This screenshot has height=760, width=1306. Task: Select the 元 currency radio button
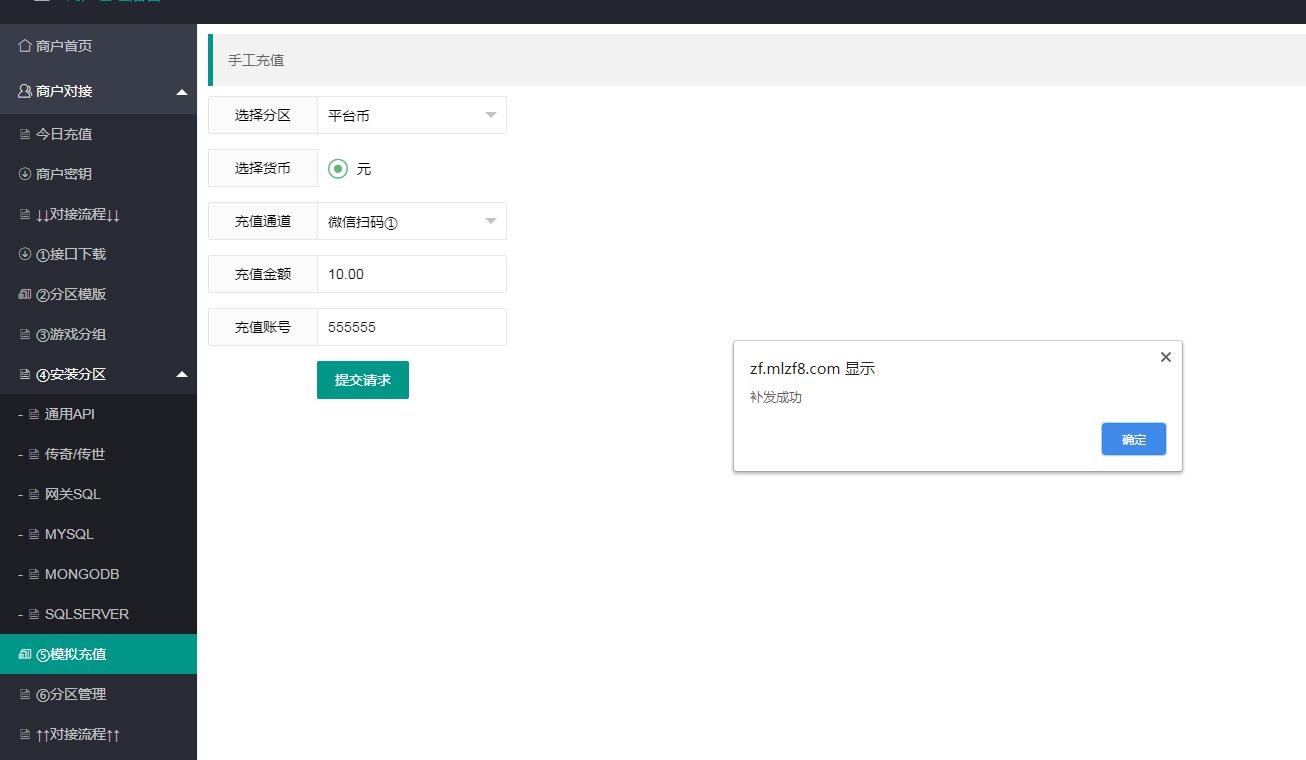click(338, 169)
